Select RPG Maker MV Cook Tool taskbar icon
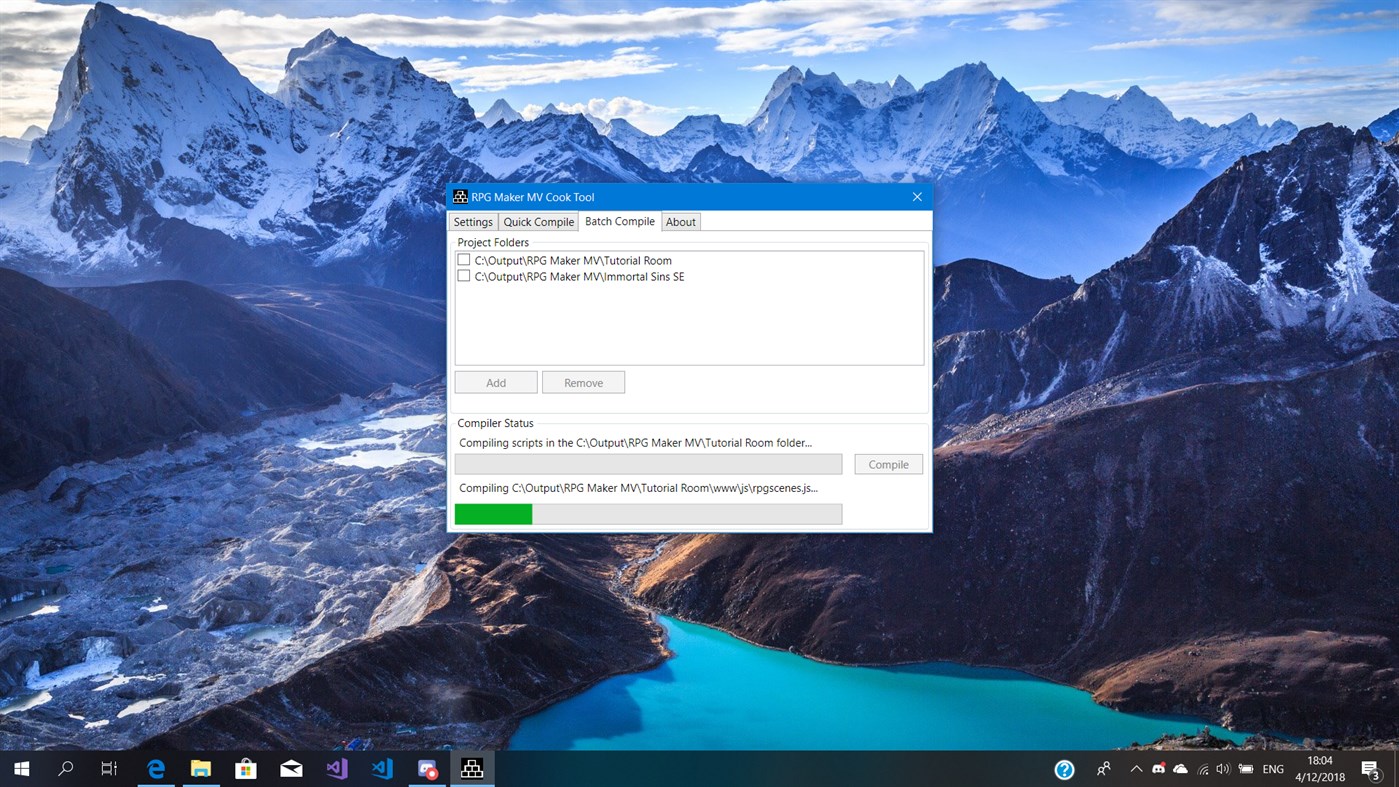The height and width of the screenshot is (787, 1399). (472, 769)
